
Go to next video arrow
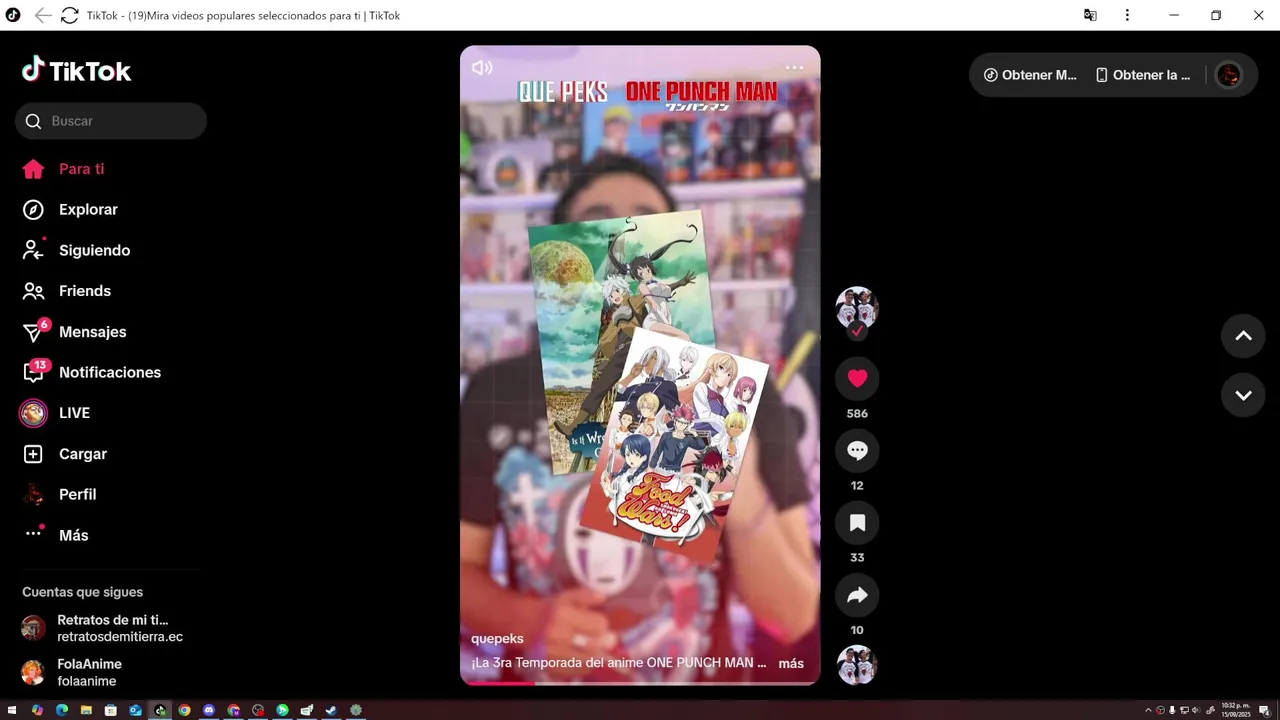pyautogui.click(x=1243, y=395)
